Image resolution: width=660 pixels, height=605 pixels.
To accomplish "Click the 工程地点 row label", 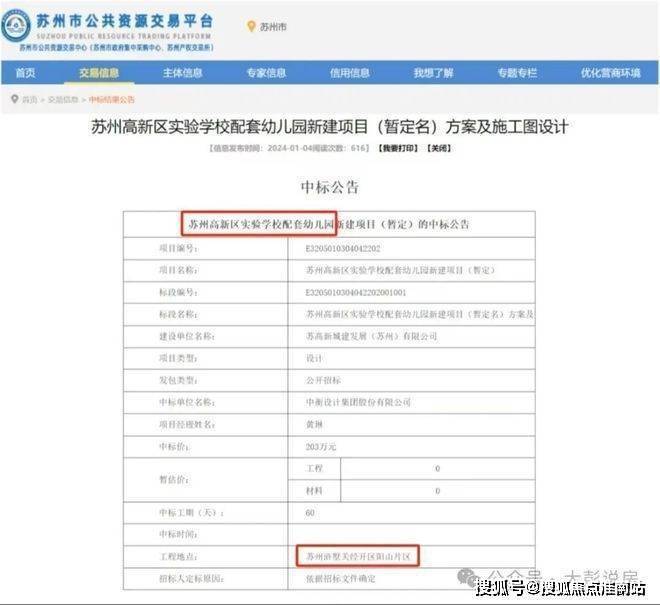I will pos(178,557).
